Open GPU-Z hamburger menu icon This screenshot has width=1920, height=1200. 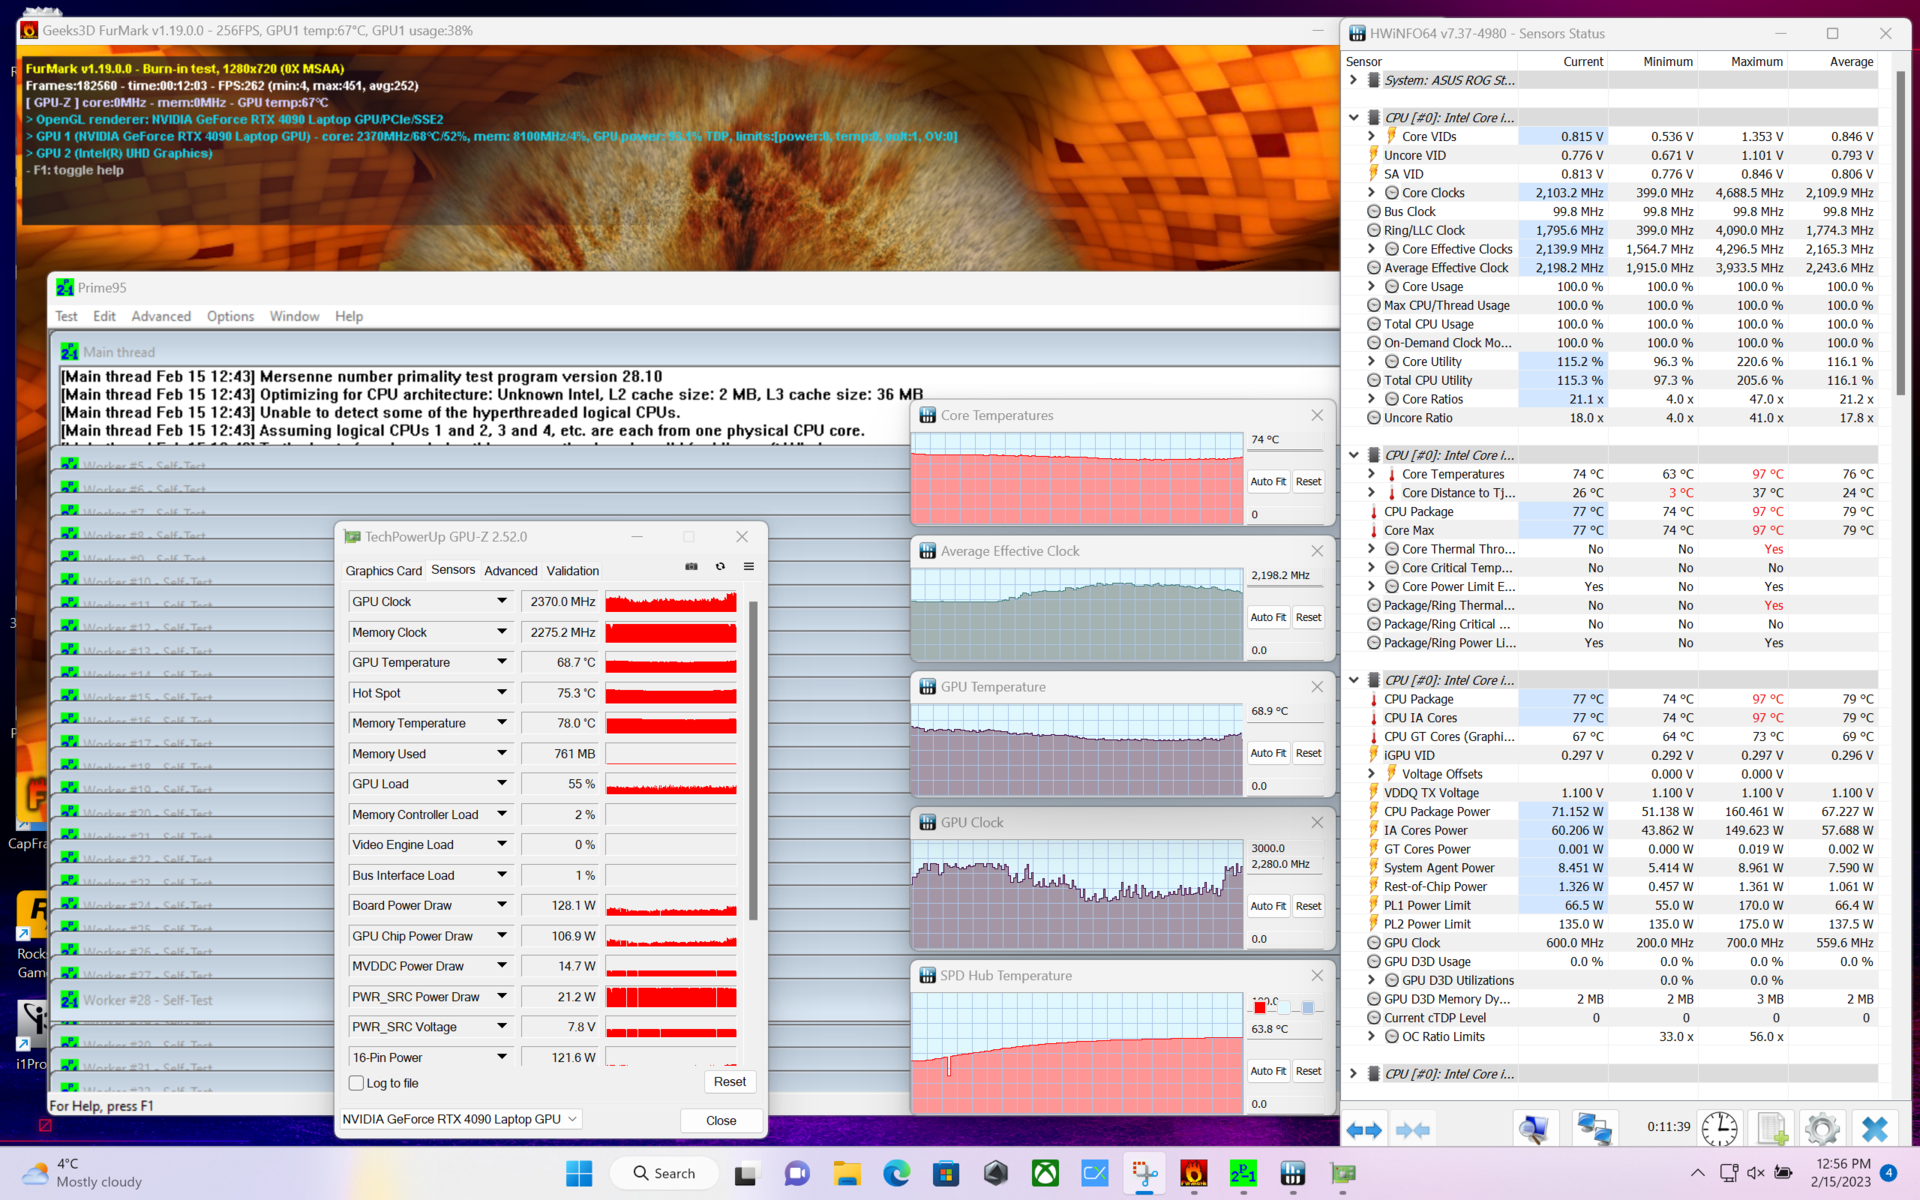[x=748, y=567]
